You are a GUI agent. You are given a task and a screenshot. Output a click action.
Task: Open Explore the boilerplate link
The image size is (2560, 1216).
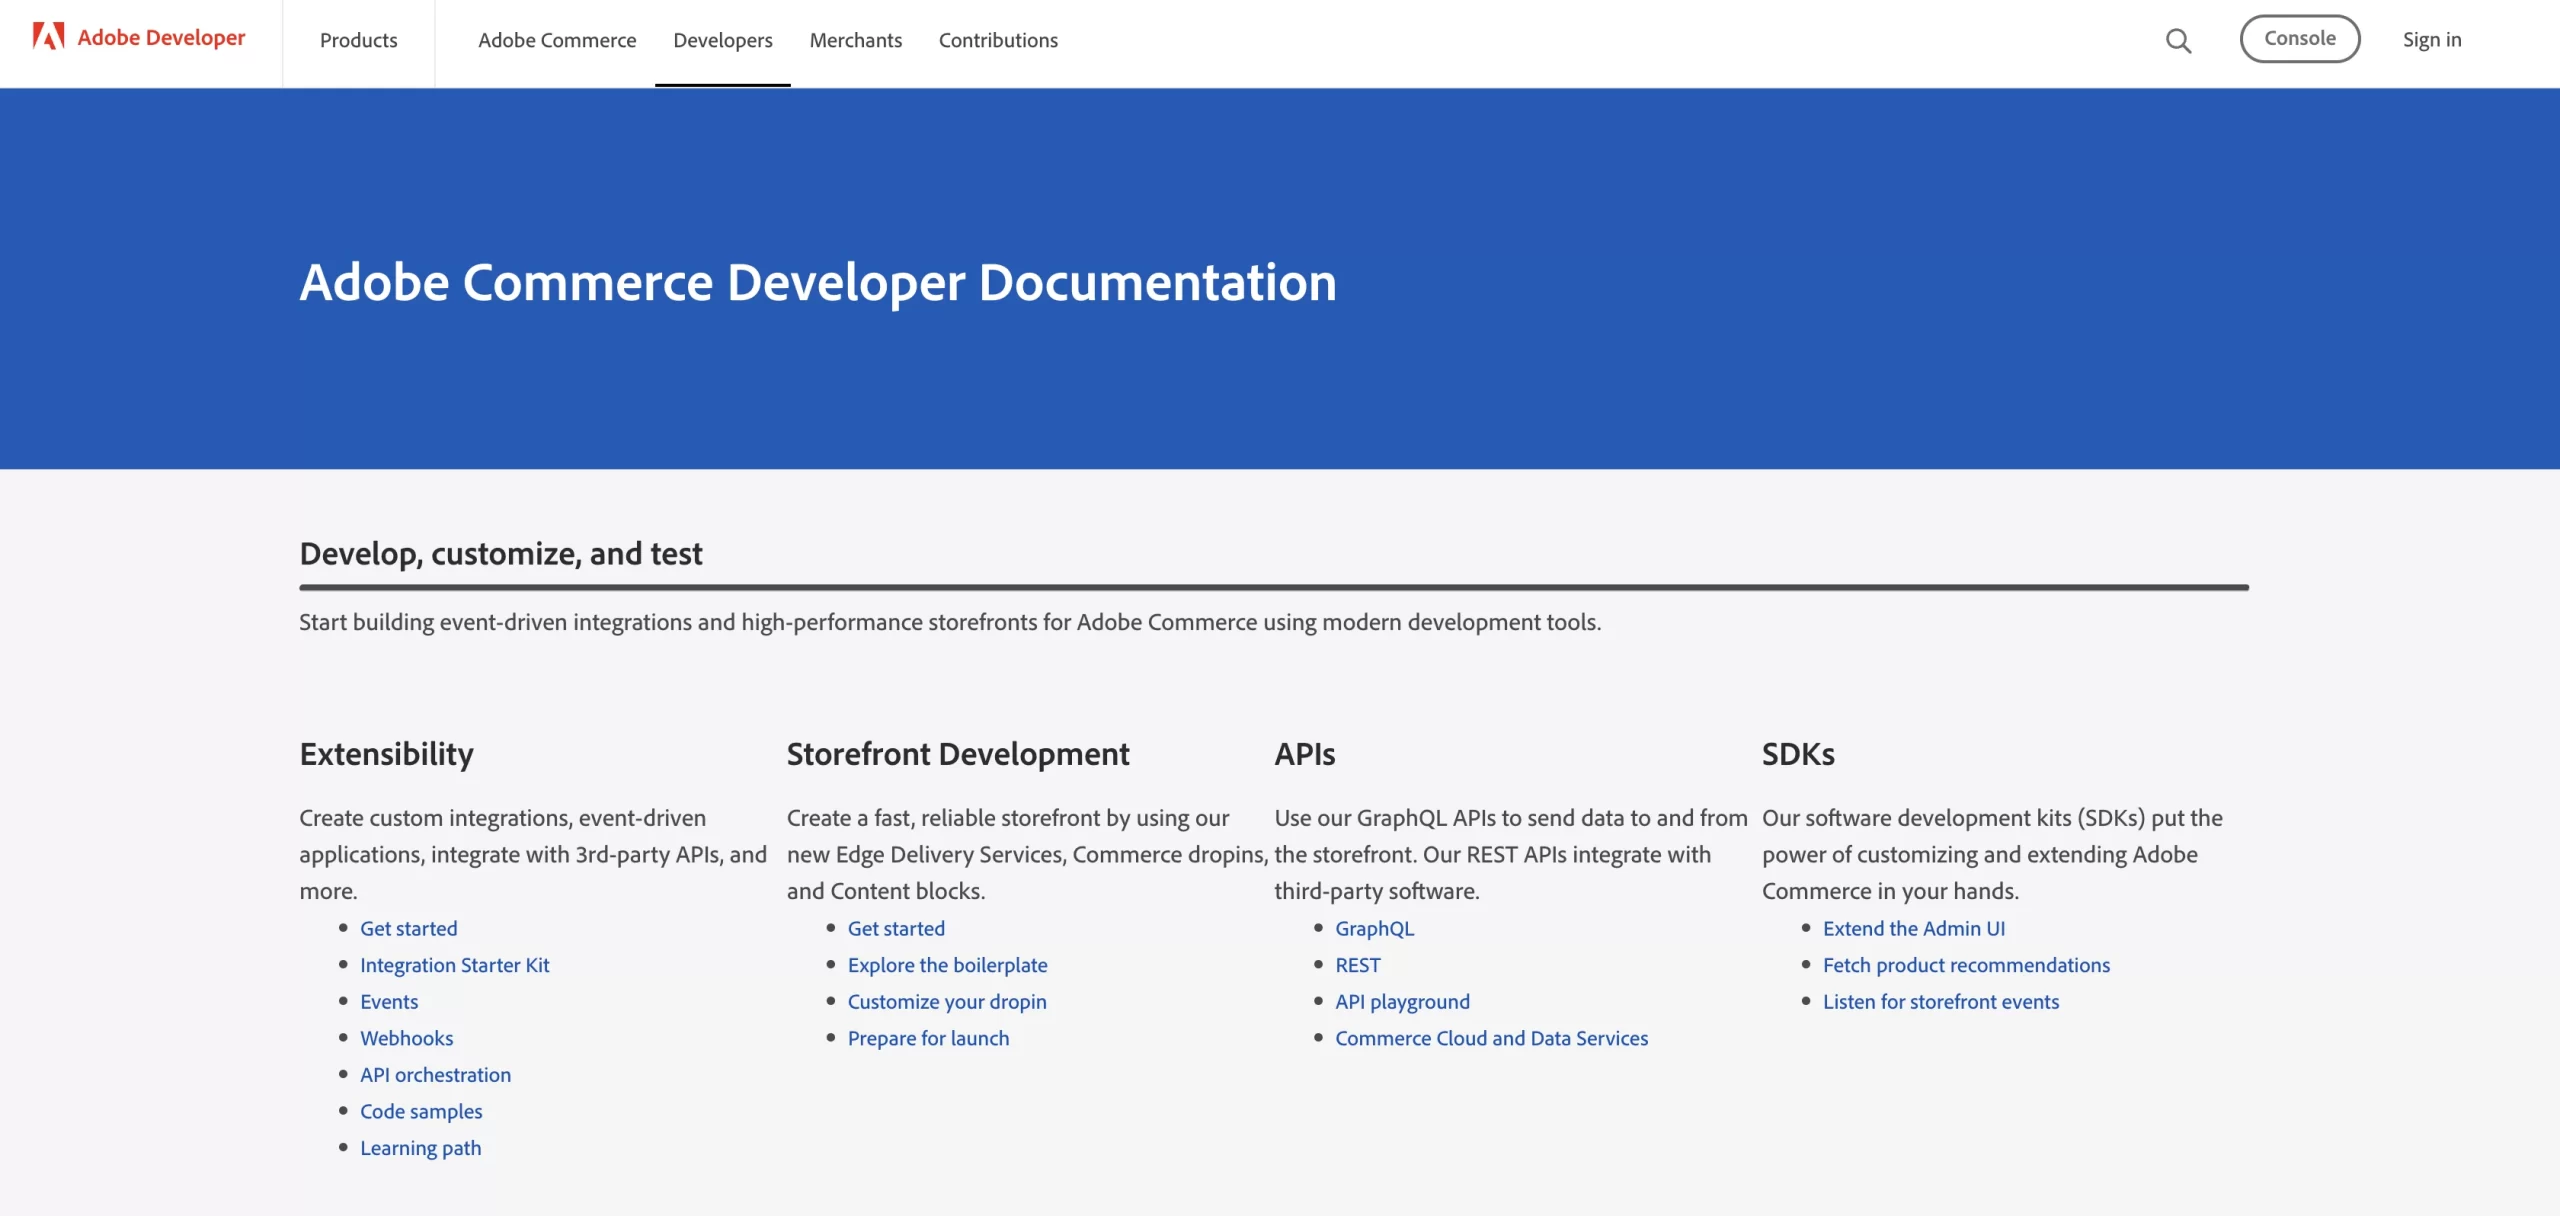pyautogui.click(x=947, y=965)
